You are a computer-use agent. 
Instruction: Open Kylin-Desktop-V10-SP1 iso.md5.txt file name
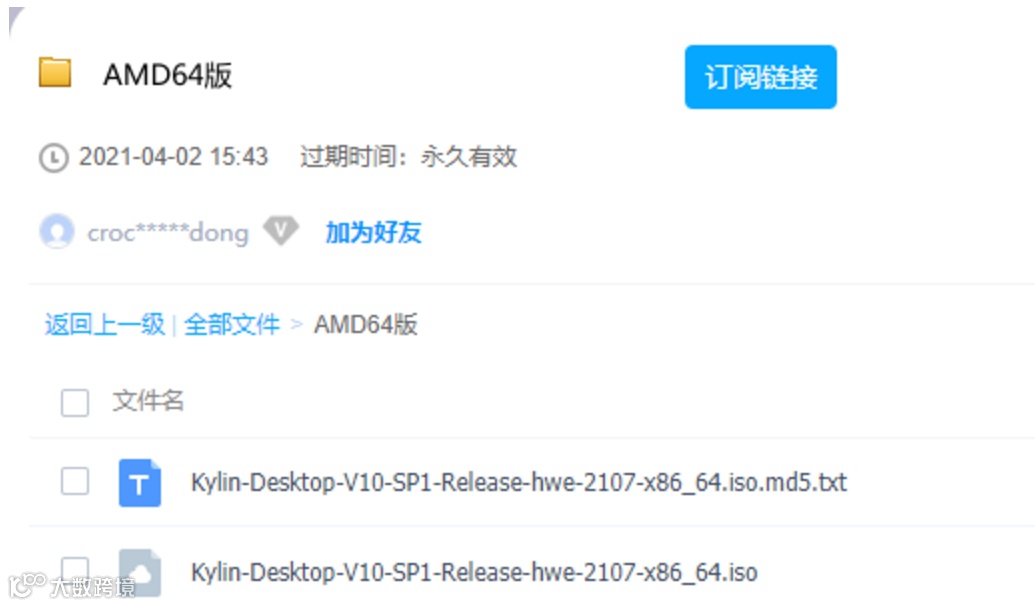pyautogui.click(x=519, y=483)
